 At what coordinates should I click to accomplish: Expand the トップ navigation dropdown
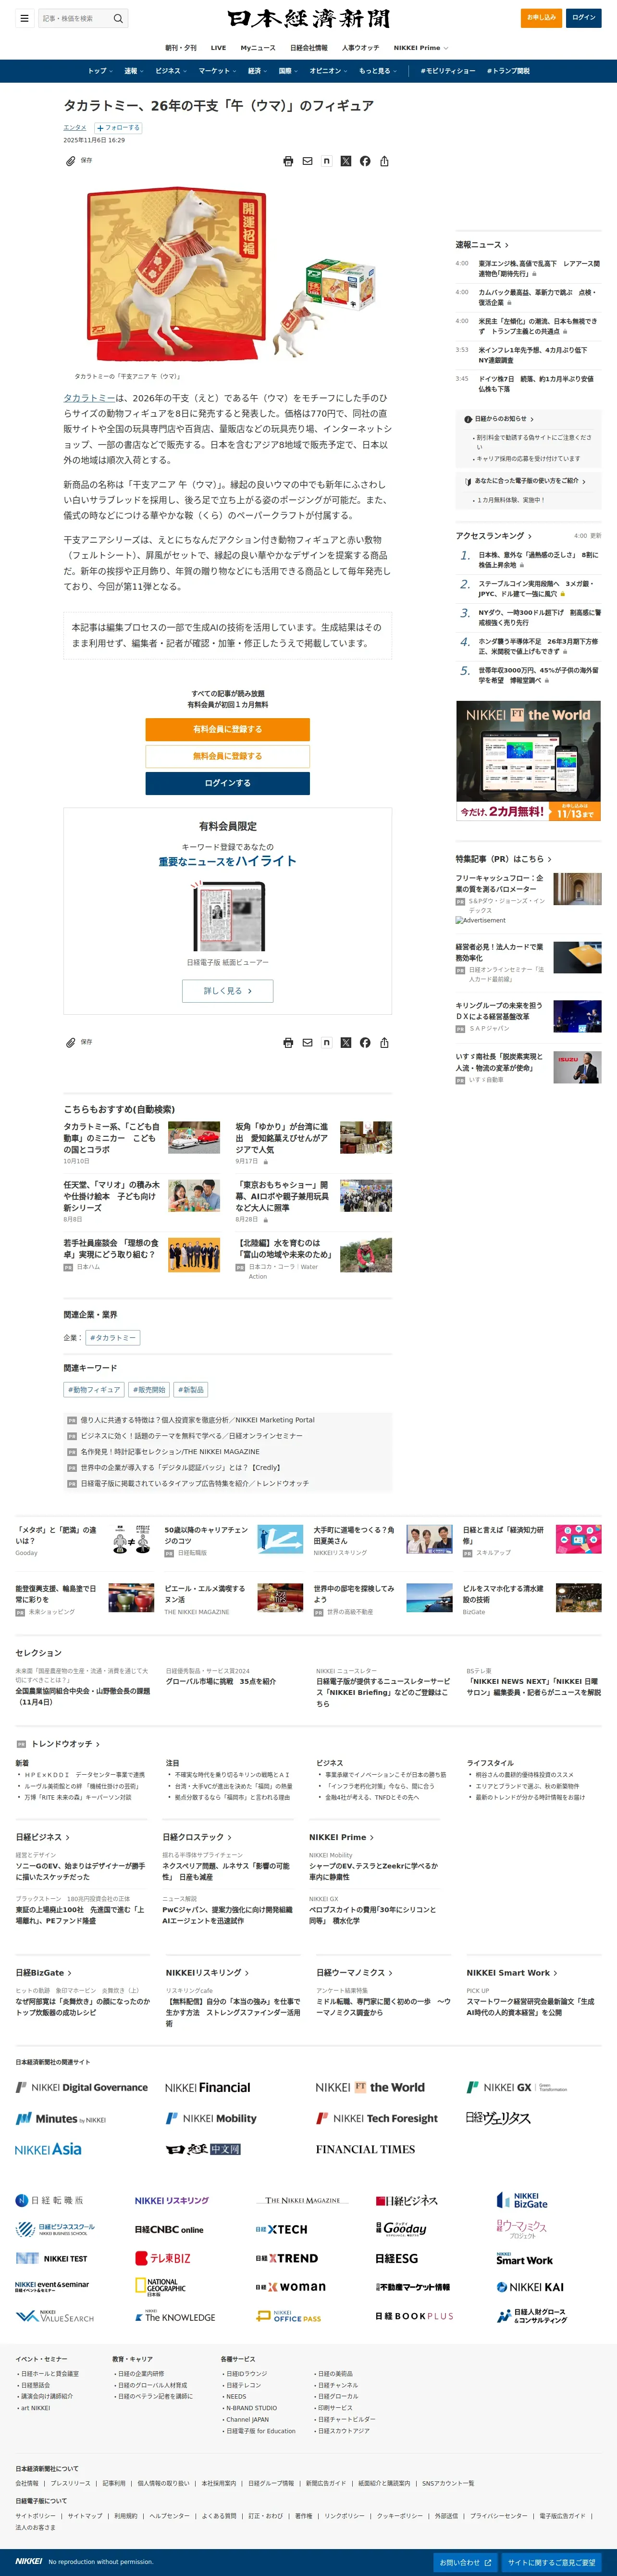click(100, 71)
